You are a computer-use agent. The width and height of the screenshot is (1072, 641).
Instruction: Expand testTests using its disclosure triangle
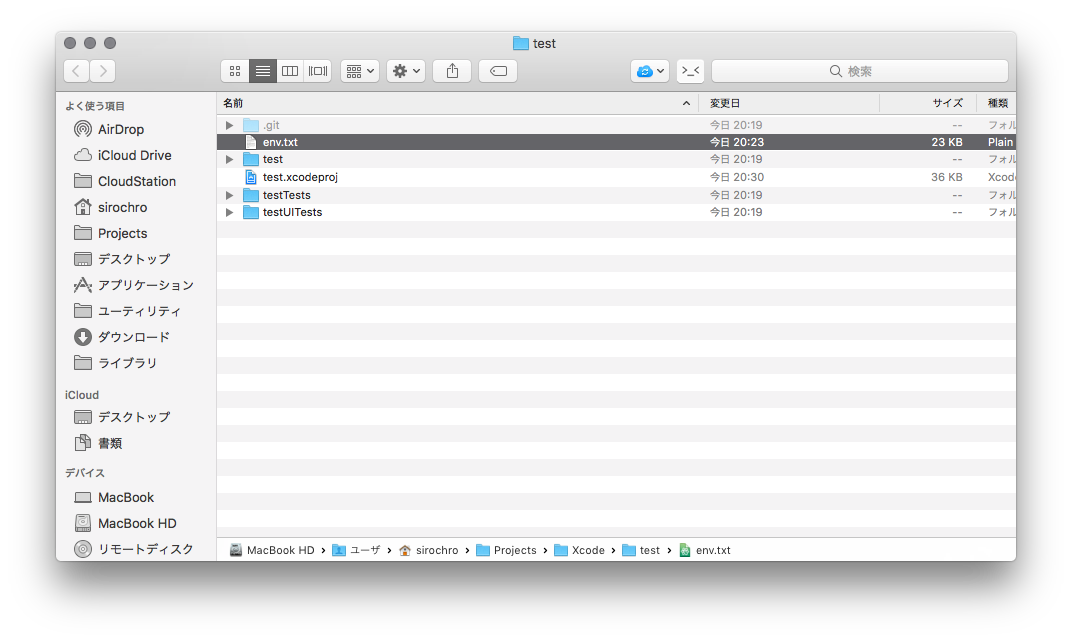coord(229,194)
